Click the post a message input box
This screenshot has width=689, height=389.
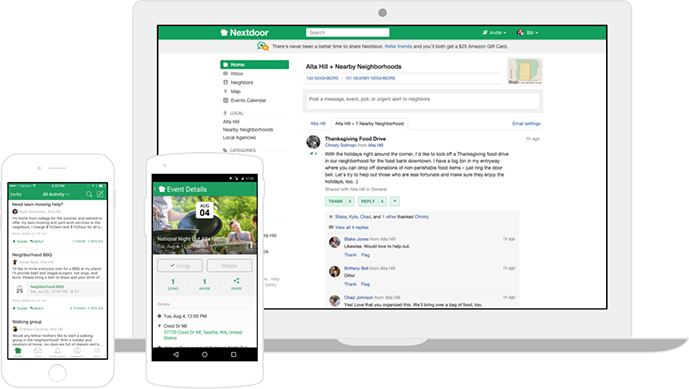click(x=423, y=101)
